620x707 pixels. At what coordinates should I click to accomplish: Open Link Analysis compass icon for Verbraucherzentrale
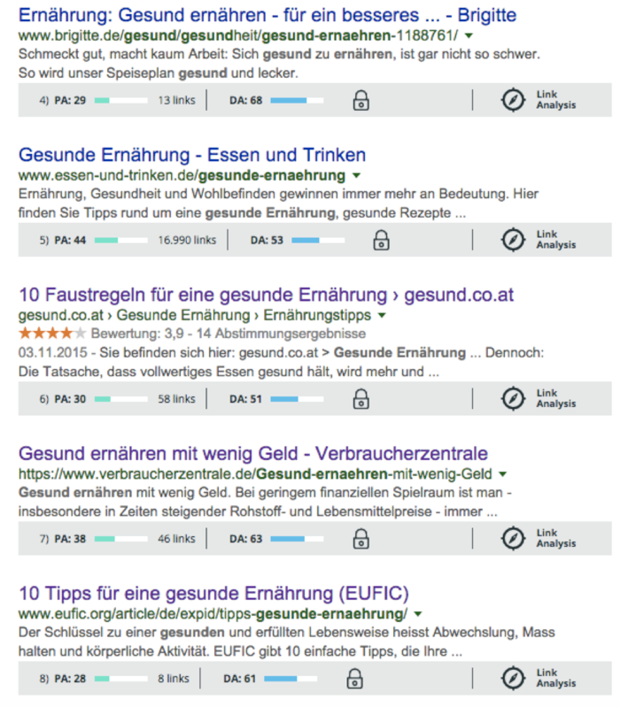[x=513, y=538]
